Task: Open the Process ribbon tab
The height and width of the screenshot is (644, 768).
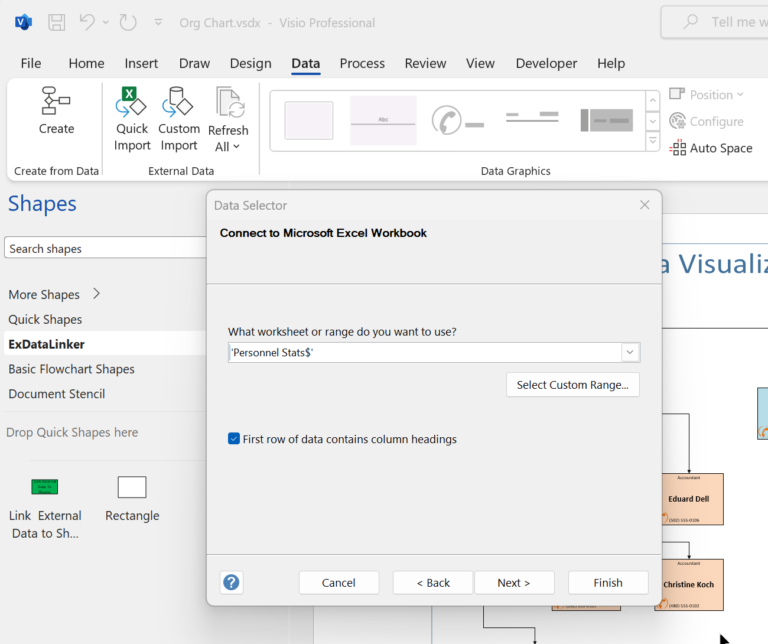Action: (x=362, y=63)
